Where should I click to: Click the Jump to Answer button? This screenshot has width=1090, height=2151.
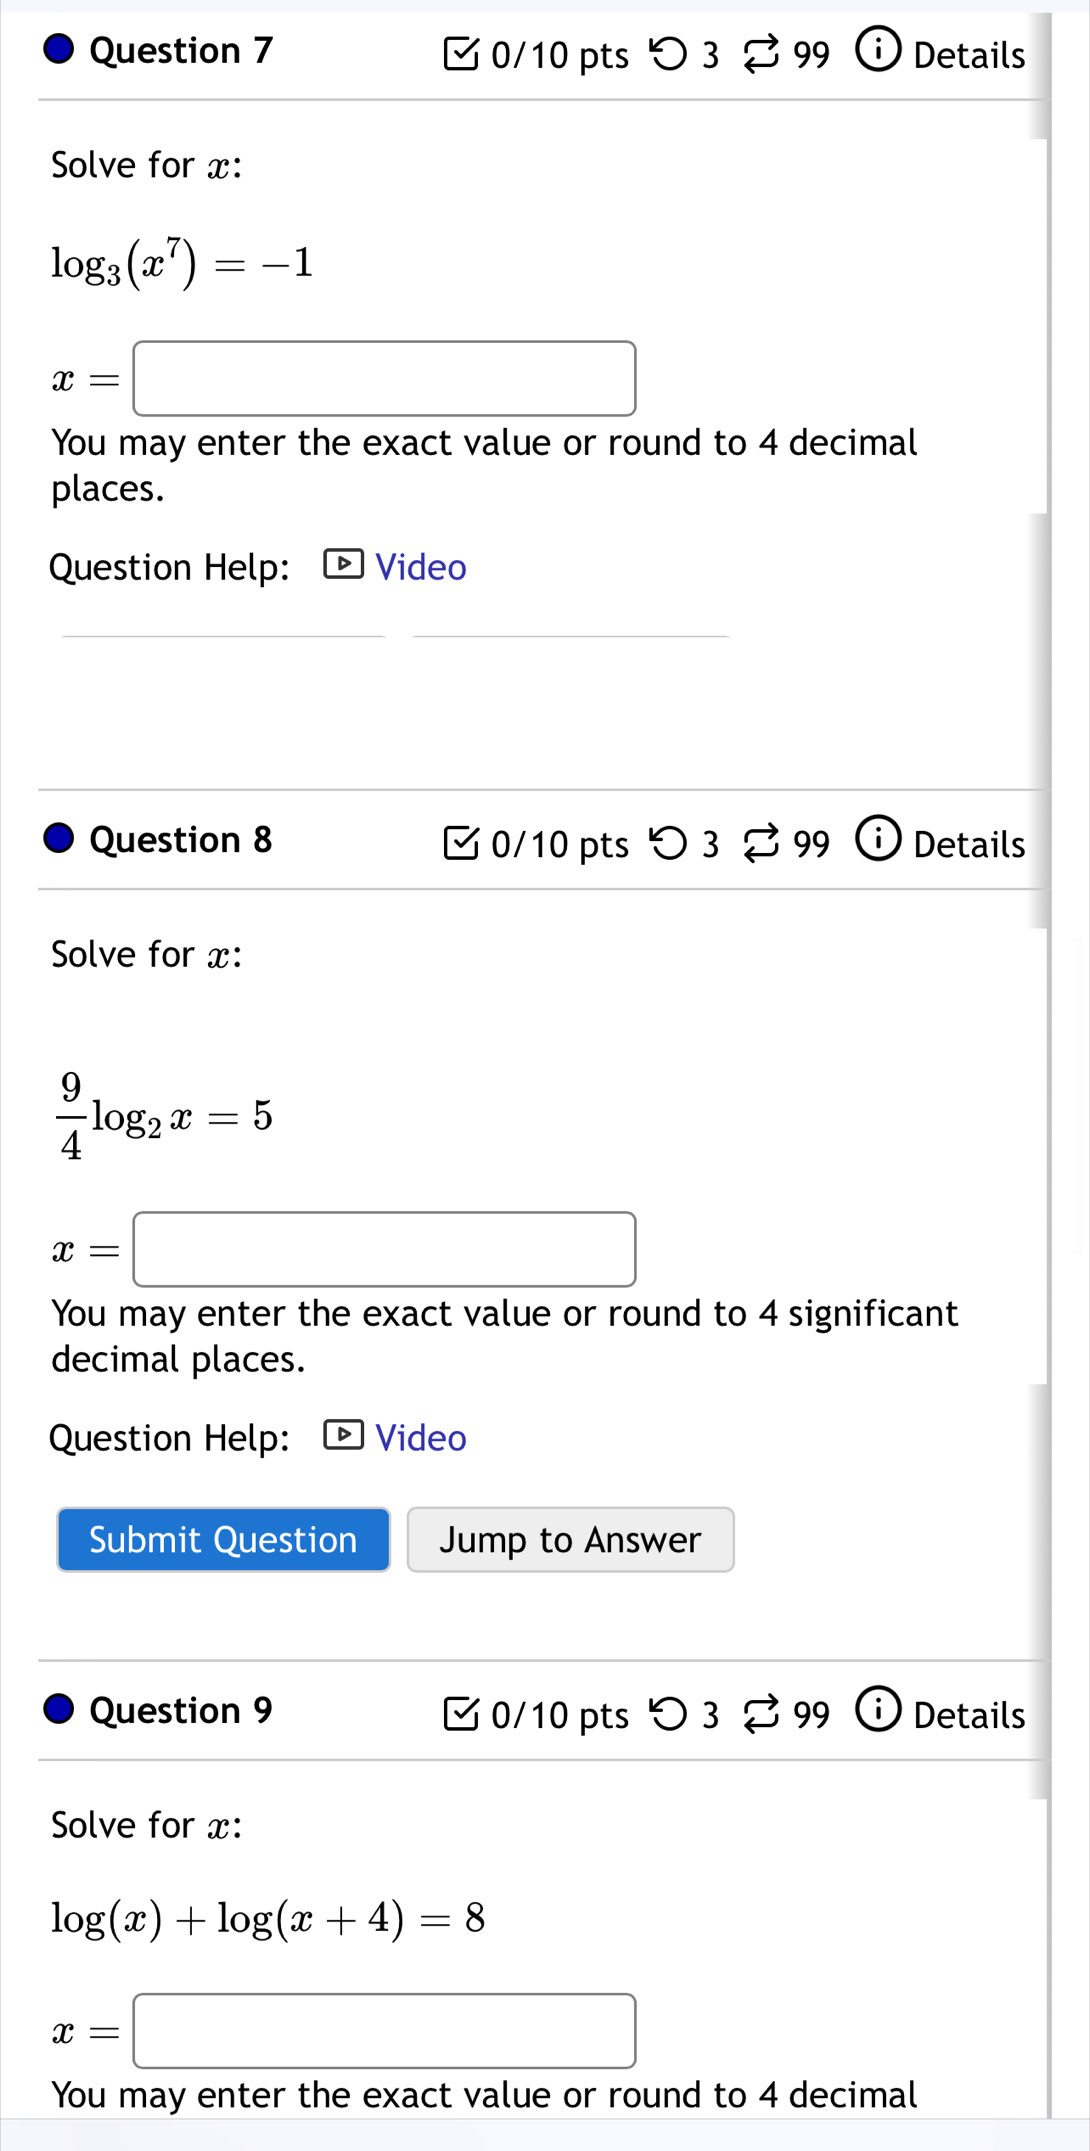click(x=570, y=1540)
